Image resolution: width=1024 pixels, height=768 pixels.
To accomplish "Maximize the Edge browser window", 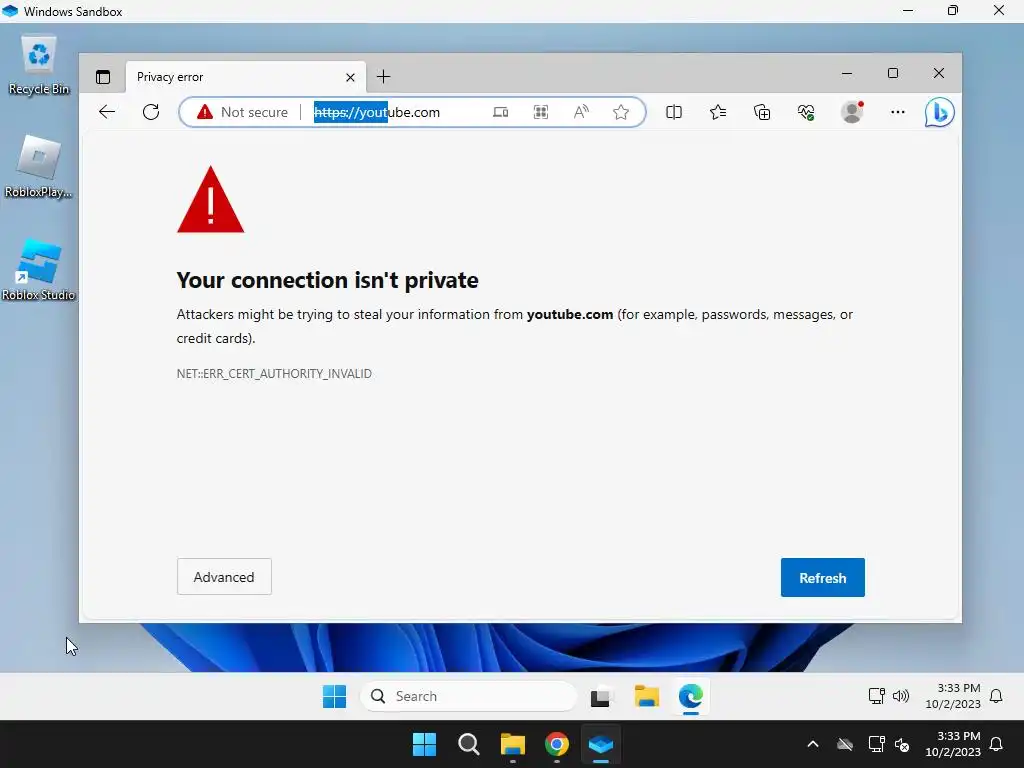I will [893, 73].
